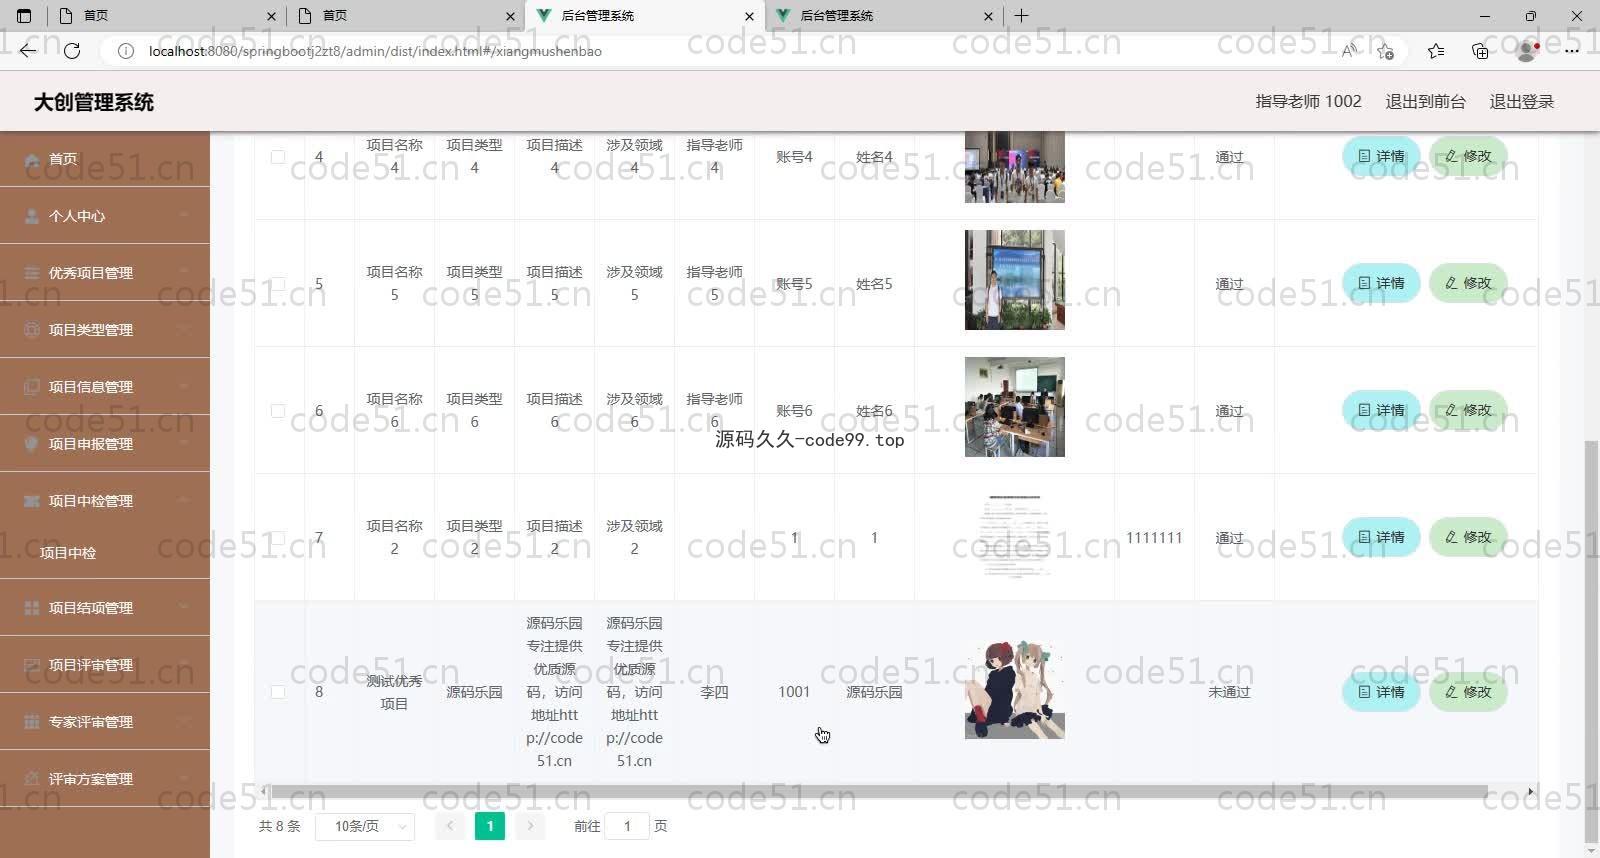The image size is (1600, 858).
Task: Click the 项目结项管理 grid icon
Action: point(32,608)
